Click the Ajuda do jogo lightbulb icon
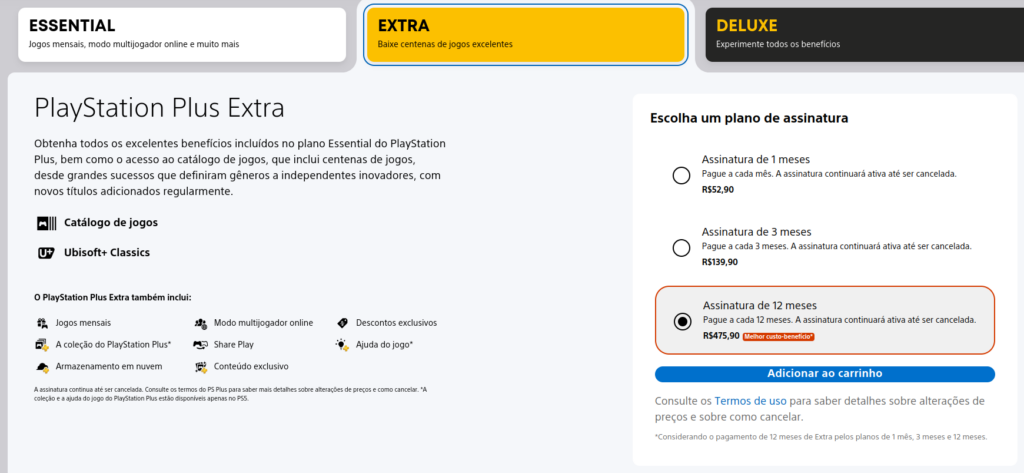 point(342,345)
